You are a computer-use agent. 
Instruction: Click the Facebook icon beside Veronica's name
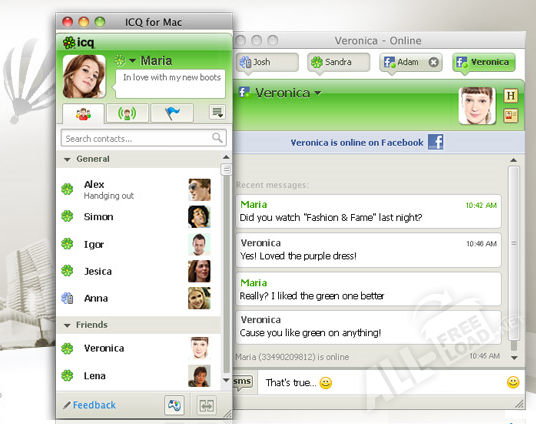(244, 92)
